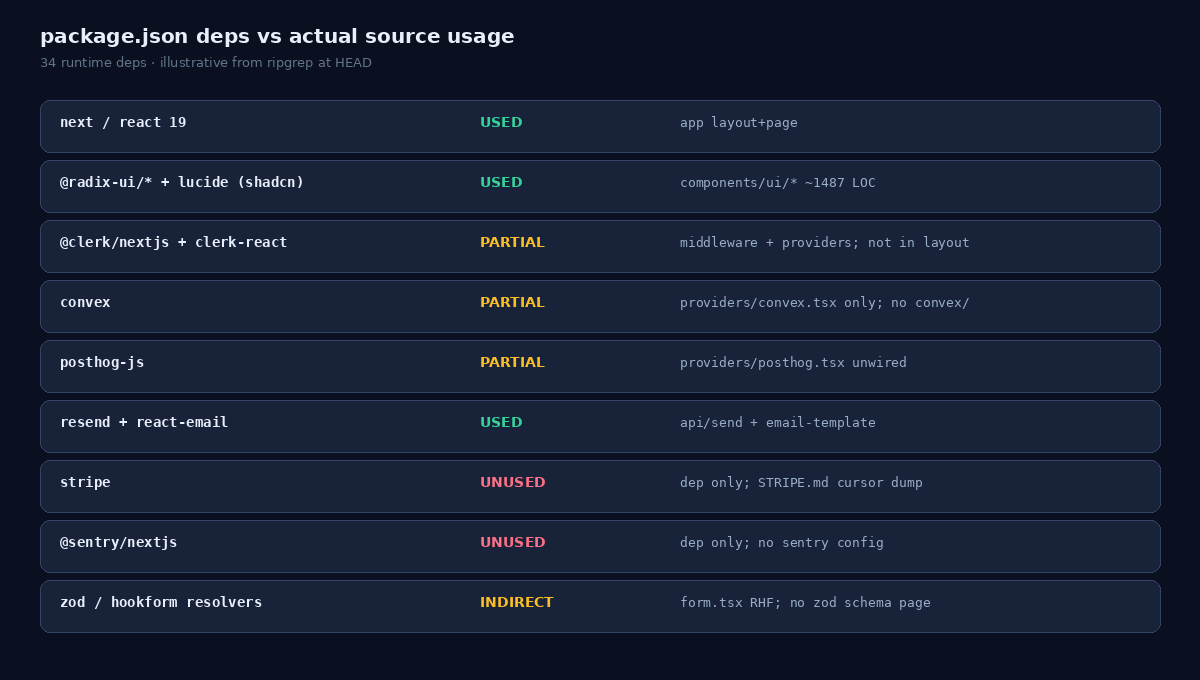This screenshot has width=1200, height=680.
Task: Click the USED status in the resend row
Action: coord(501,423)
